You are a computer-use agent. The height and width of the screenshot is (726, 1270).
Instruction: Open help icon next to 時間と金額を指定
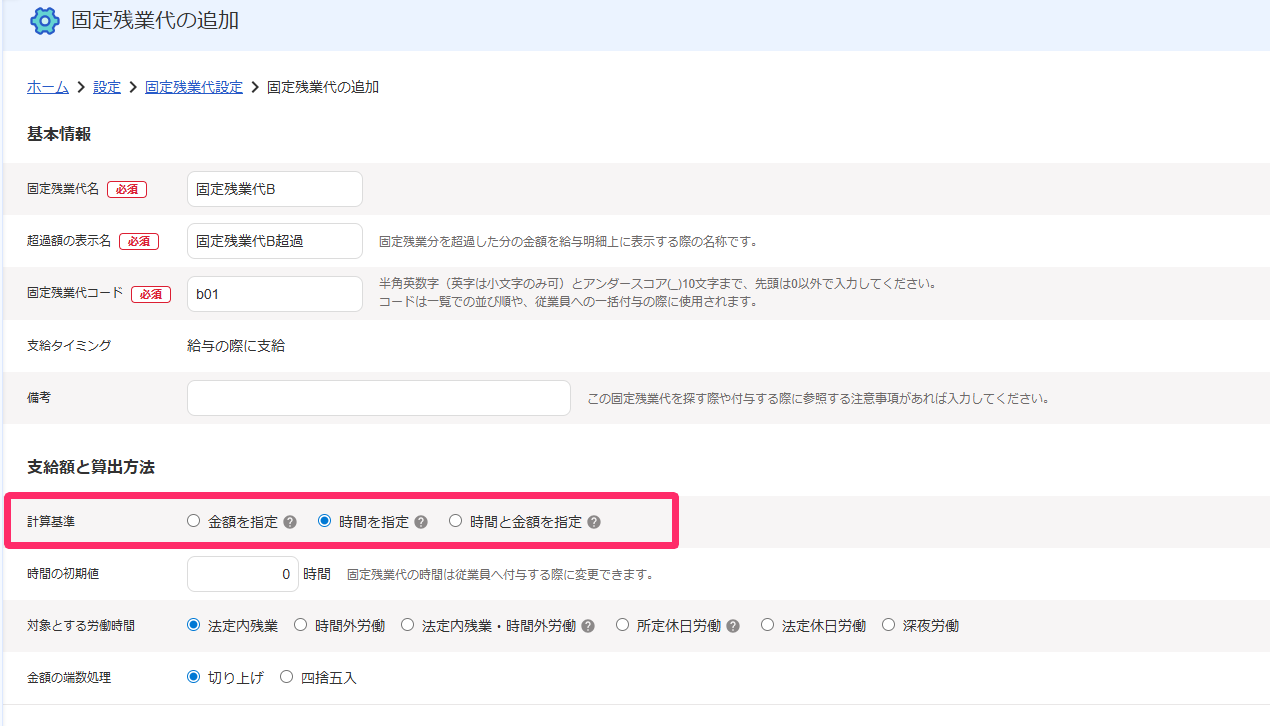coord(594,522)
